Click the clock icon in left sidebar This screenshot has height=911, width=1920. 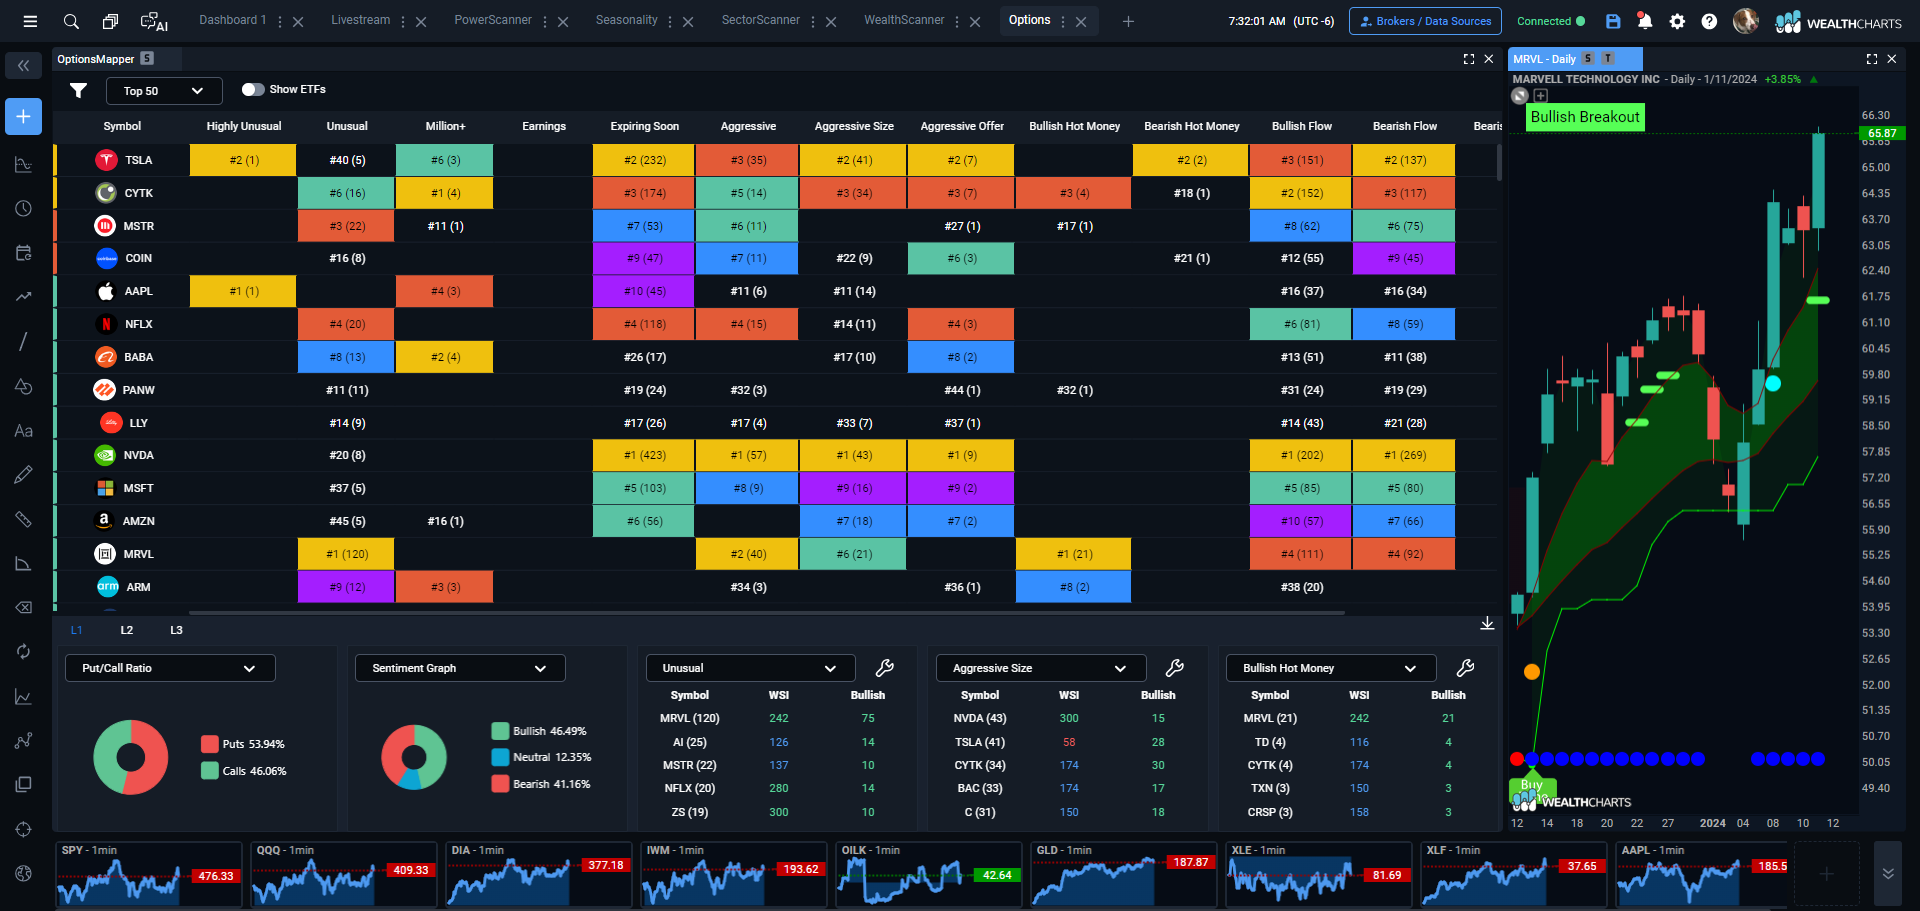[23, 208]
